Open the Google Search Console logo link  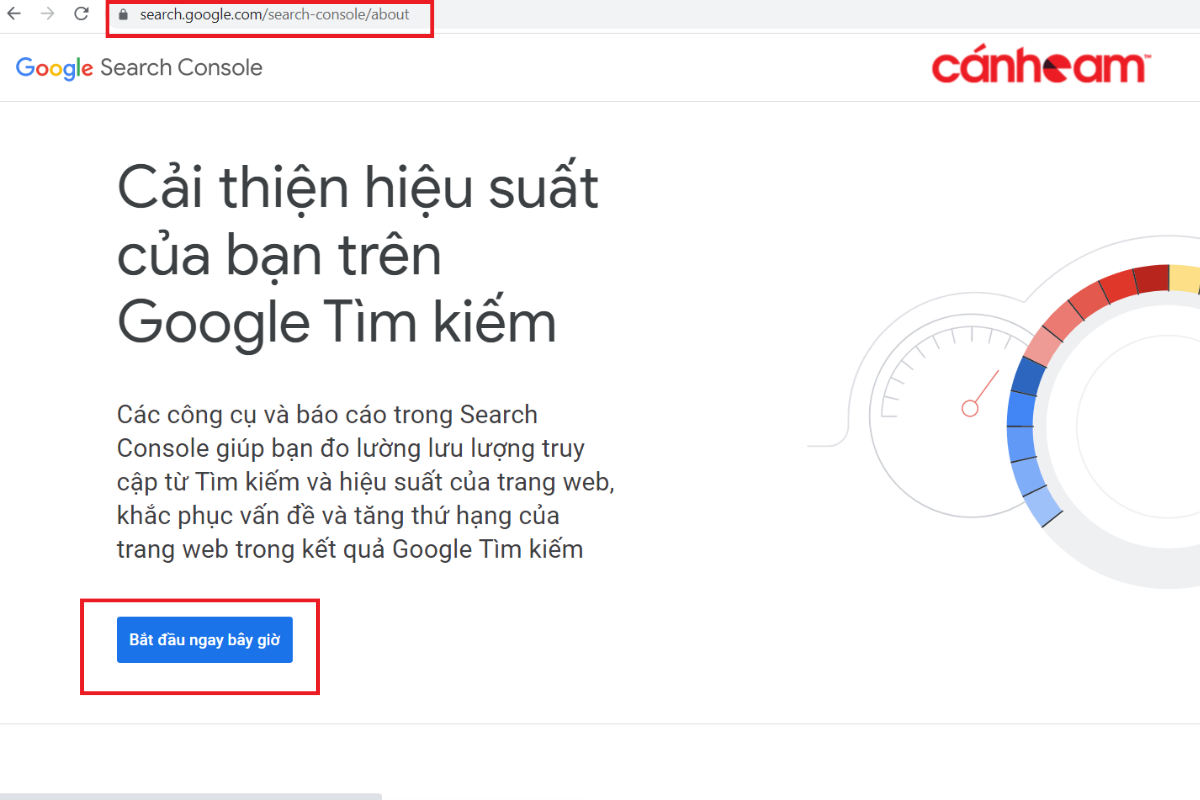point(139,68)
